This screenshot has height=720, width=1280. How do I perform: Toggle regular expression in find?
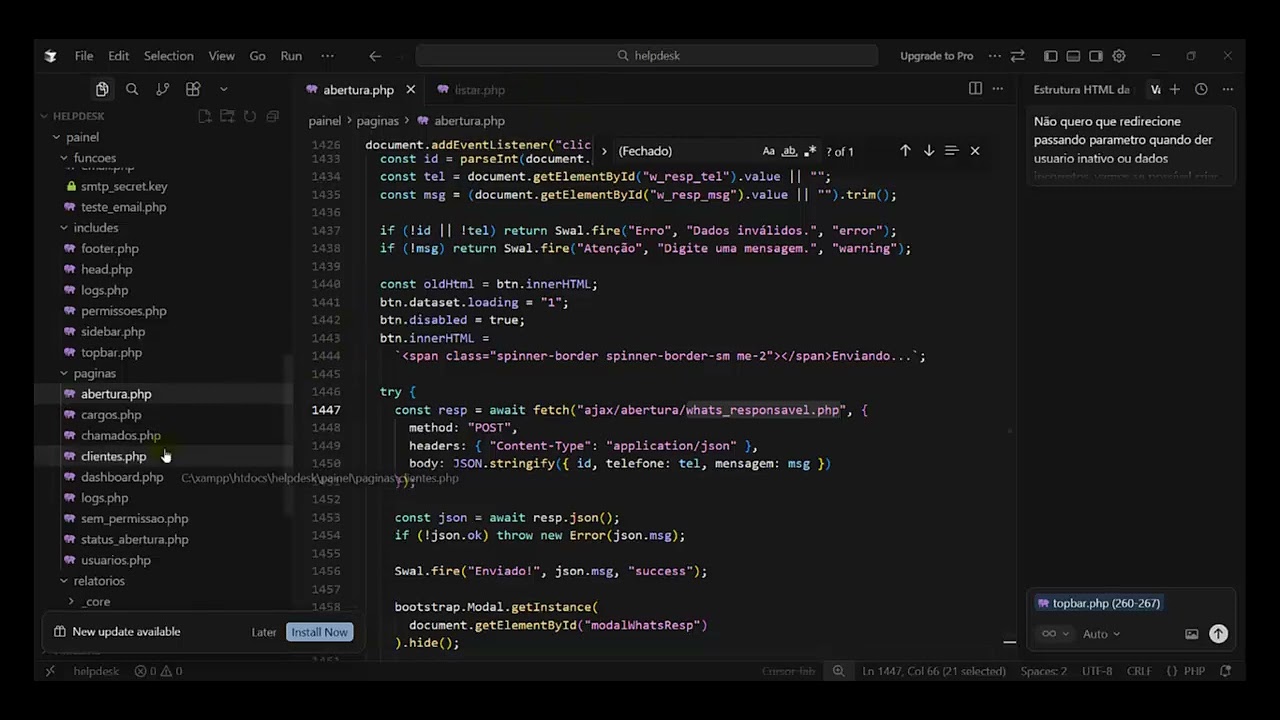pos(810,151)
